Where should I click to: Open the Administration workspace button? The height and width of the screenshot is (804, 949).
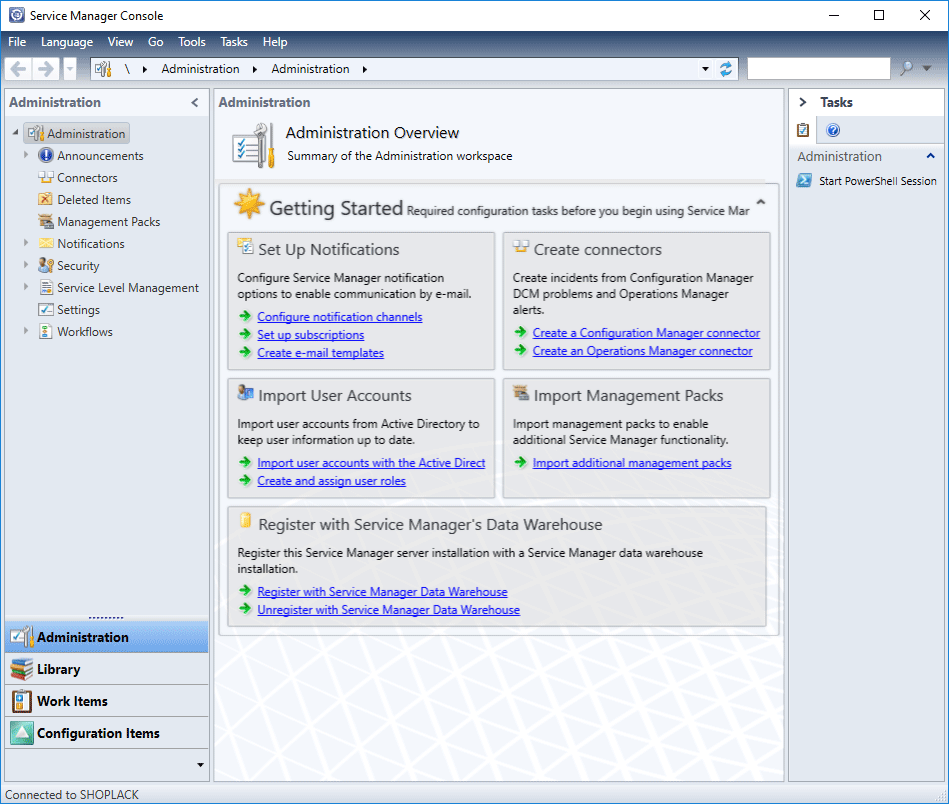click(107, 637)
